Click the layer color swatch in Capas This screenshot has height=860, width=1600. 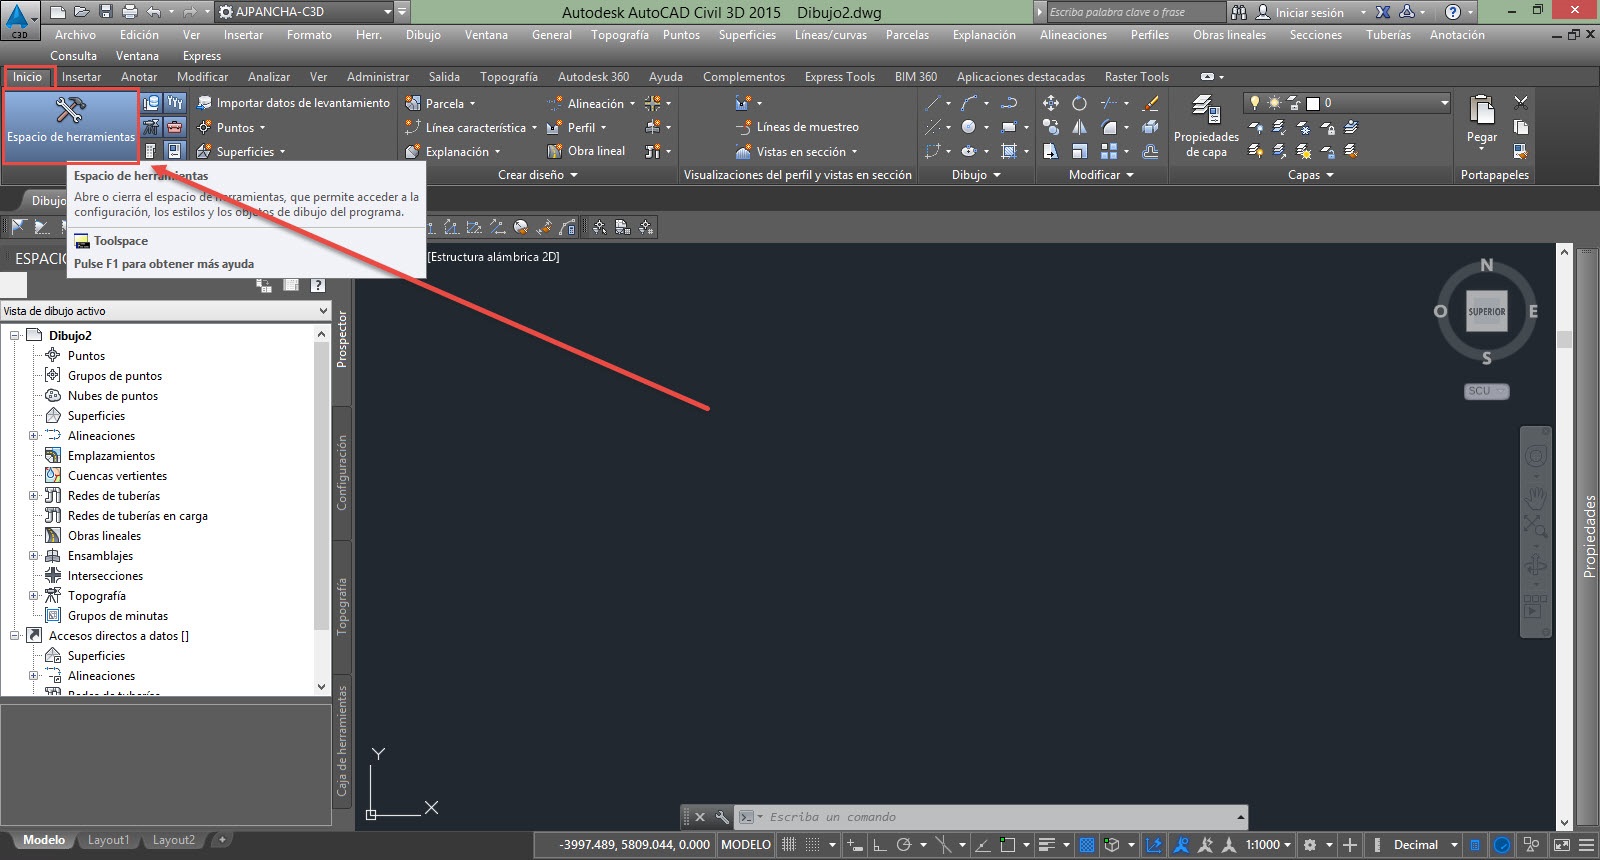coord(1313,103)
